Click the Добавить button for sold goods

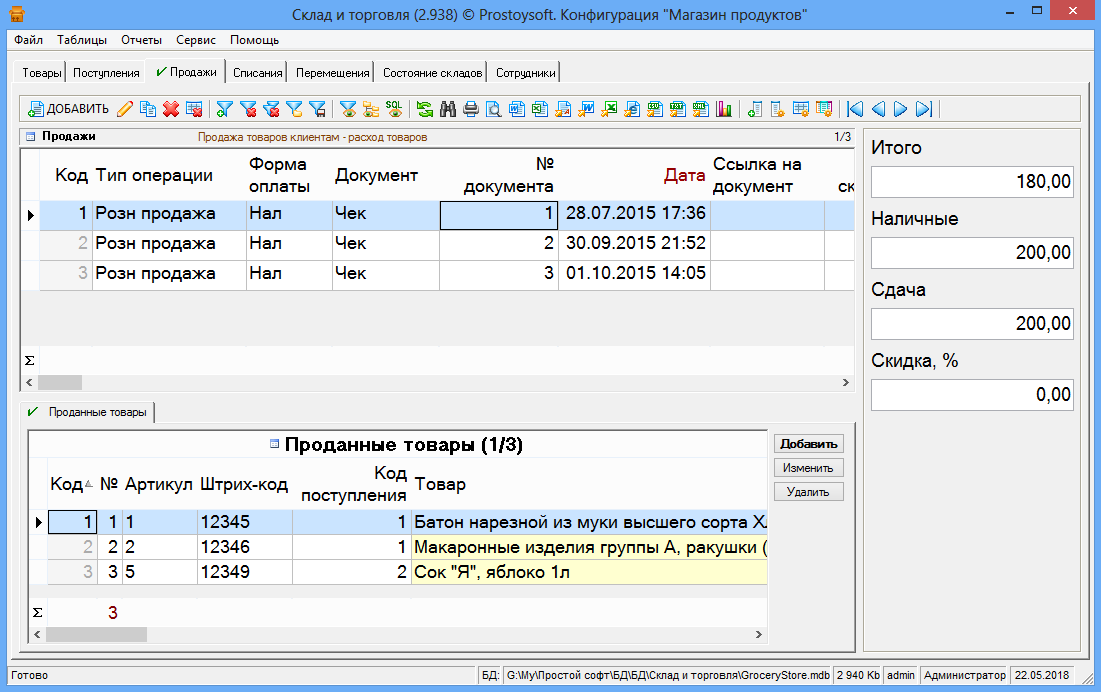coord(808,444)
